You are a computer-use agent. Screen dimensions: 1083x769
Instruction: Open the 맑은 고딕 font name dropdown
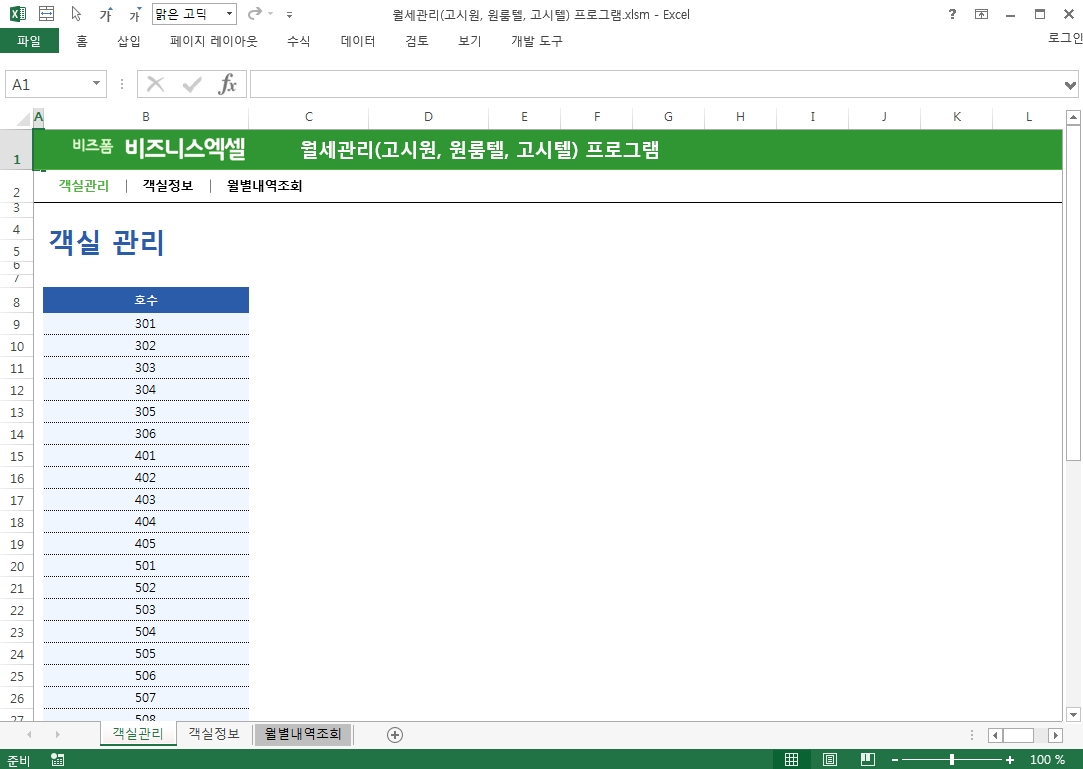point(229,14)
